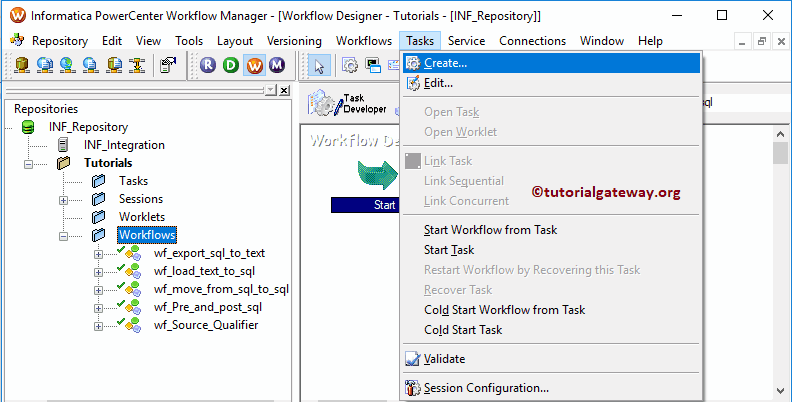The image size is (792, 402).
Task: Collapse the Tutorials folder node
Action: [29, 164]
